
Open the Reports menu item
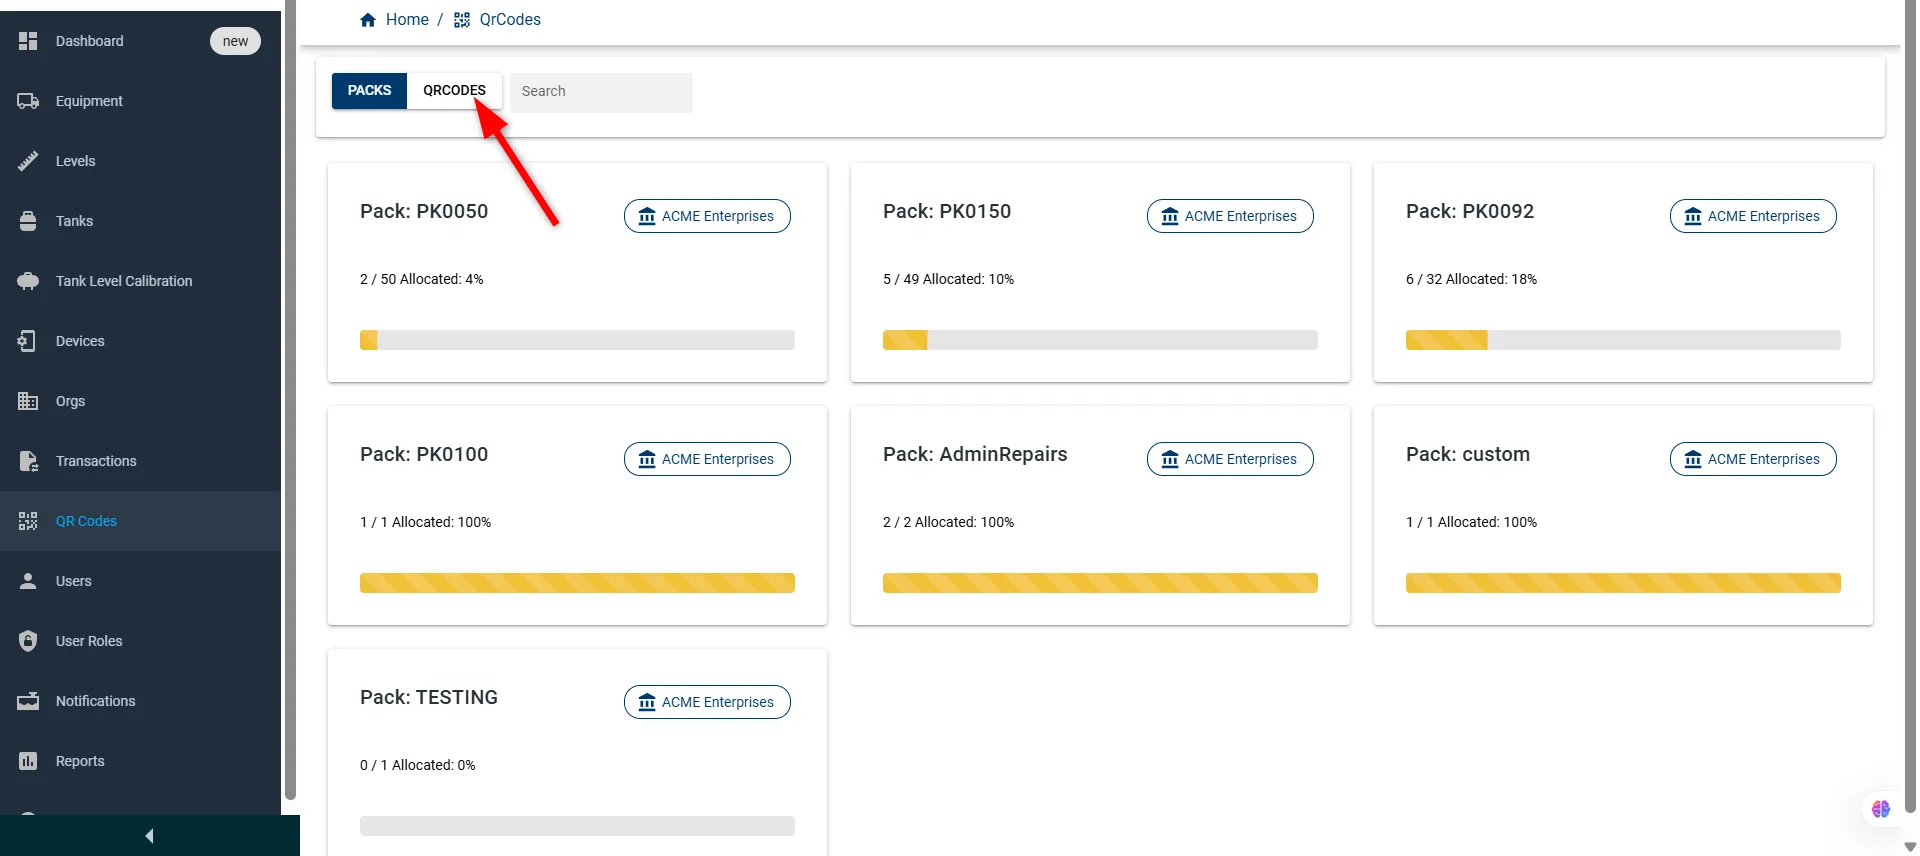tap(140, 761)
